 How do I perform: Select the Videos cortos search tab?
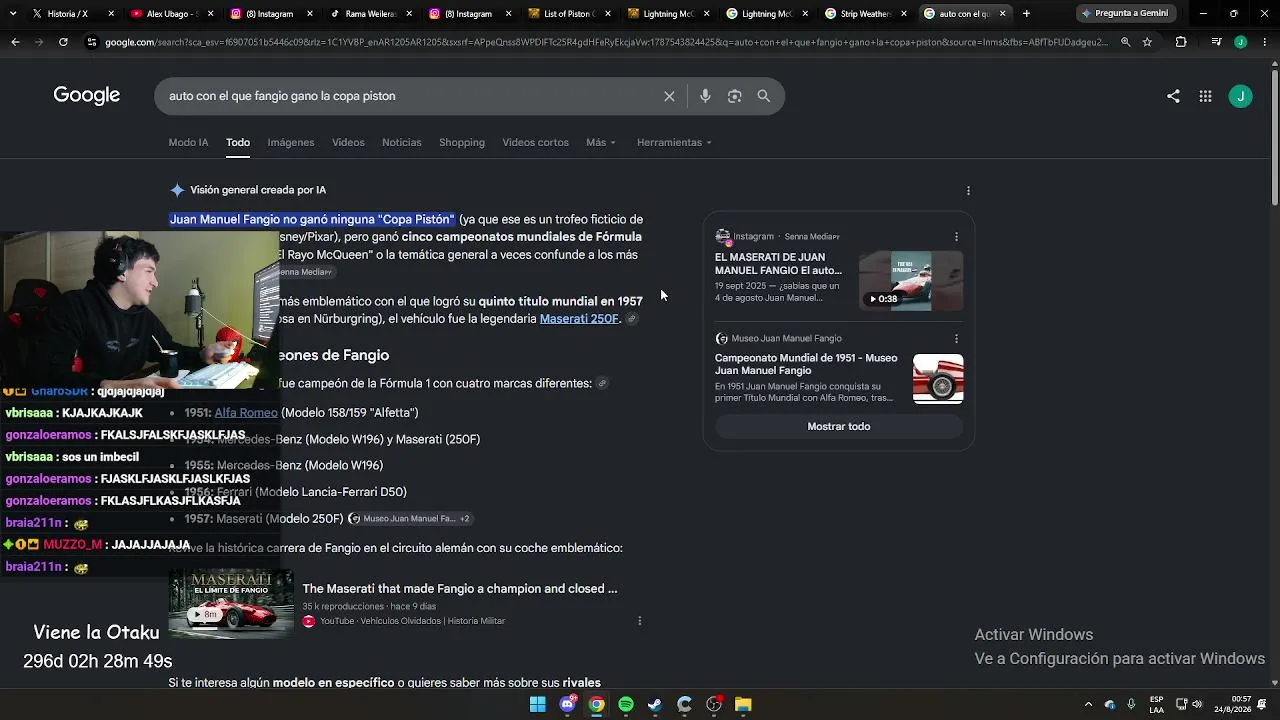(535, 142)
